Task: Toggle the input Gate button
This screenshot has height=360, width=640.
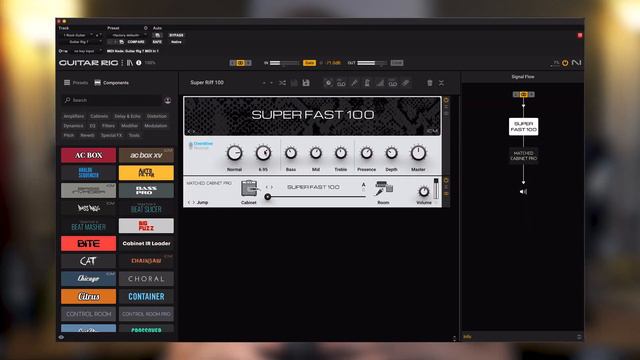Action: pyautogui.click(x=309, y=63)
